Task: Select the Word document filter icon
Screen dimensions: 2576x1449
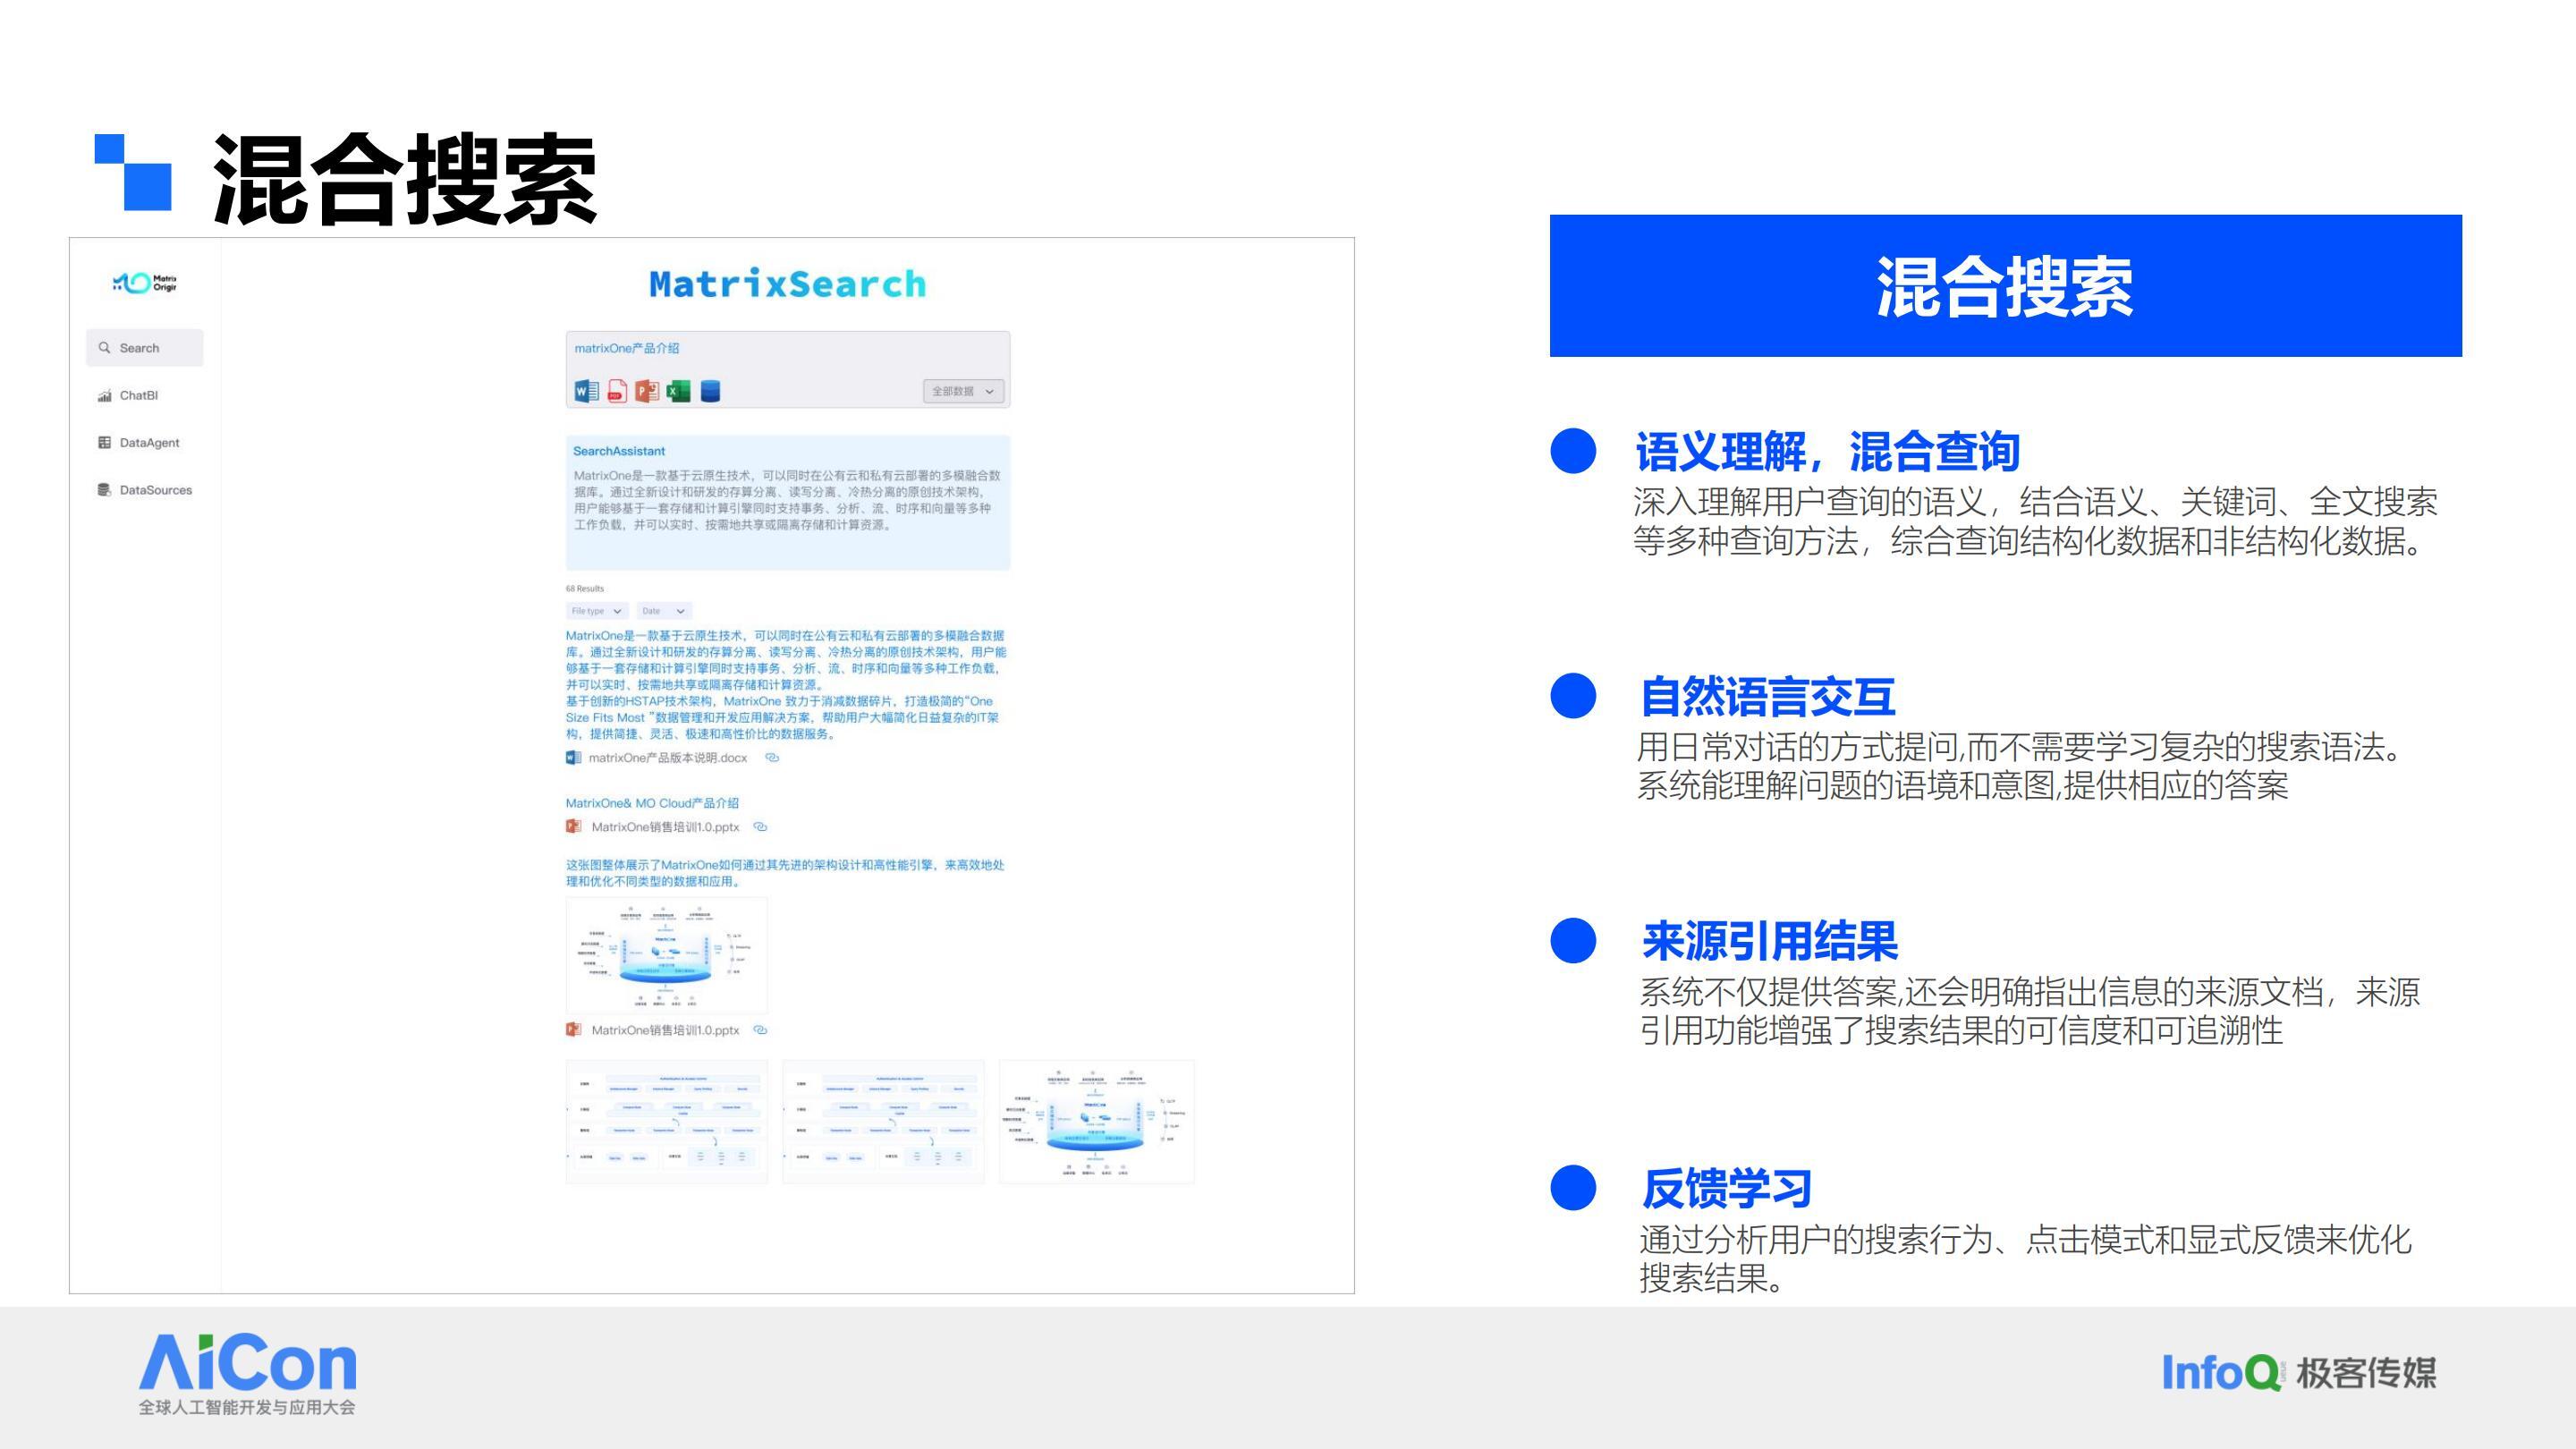Action: tap(586, 391)
